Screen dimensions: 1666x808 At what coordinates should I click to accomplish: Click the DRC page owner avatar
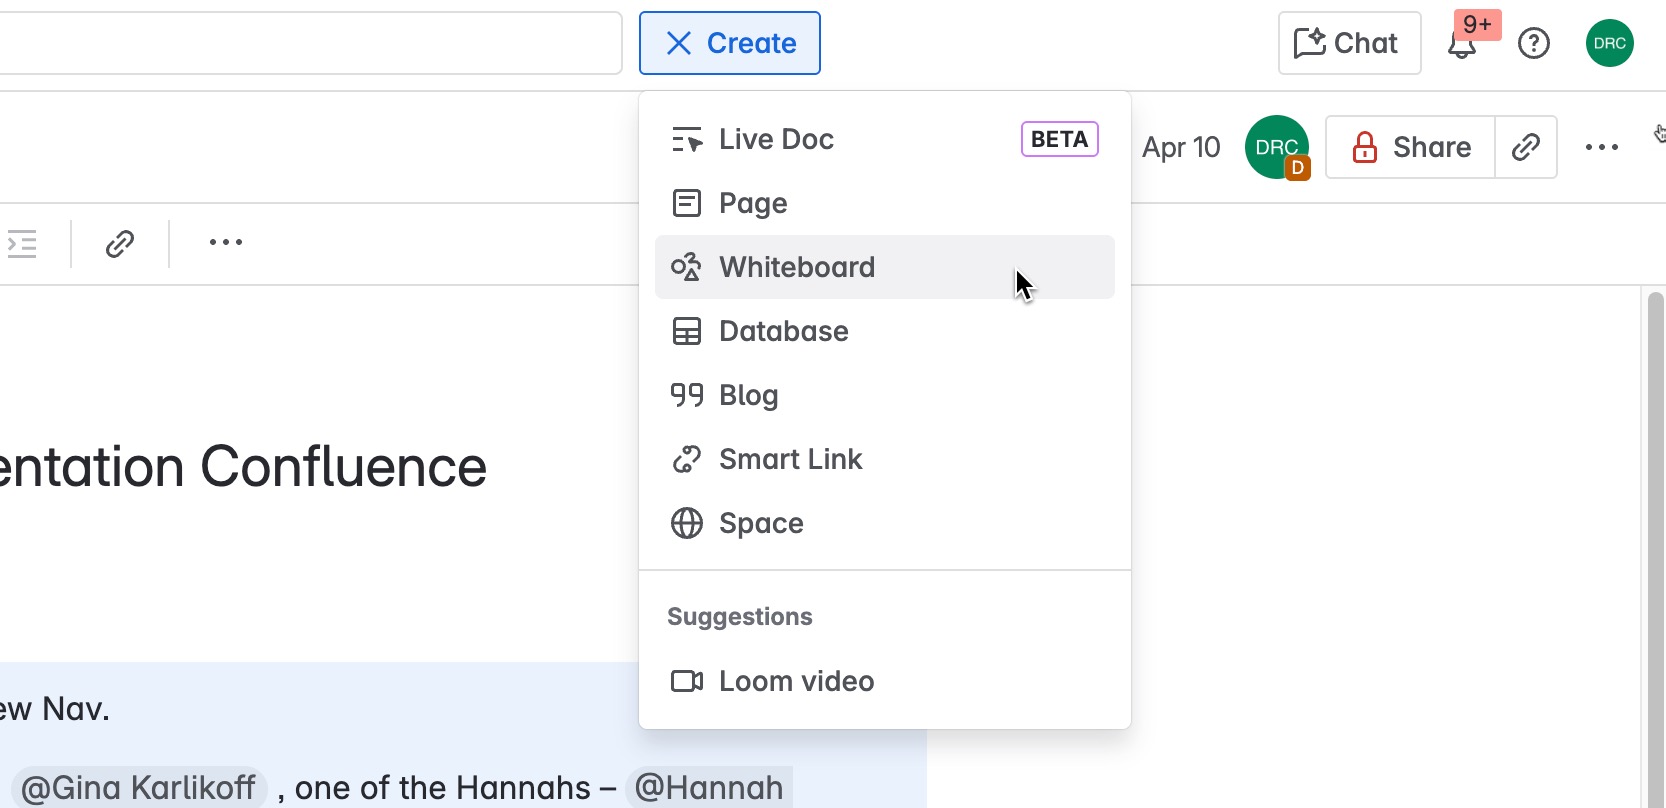click(1276, 148)
